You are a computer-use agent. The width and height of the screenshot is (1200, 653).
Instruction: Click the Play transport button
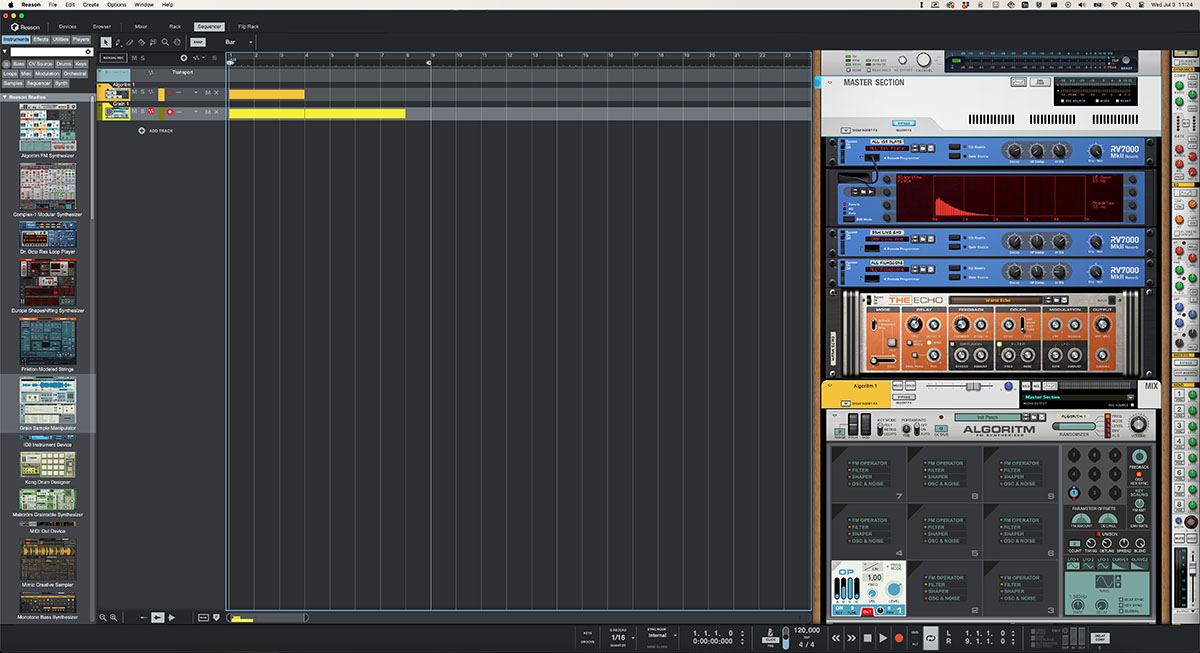(883, 637)
